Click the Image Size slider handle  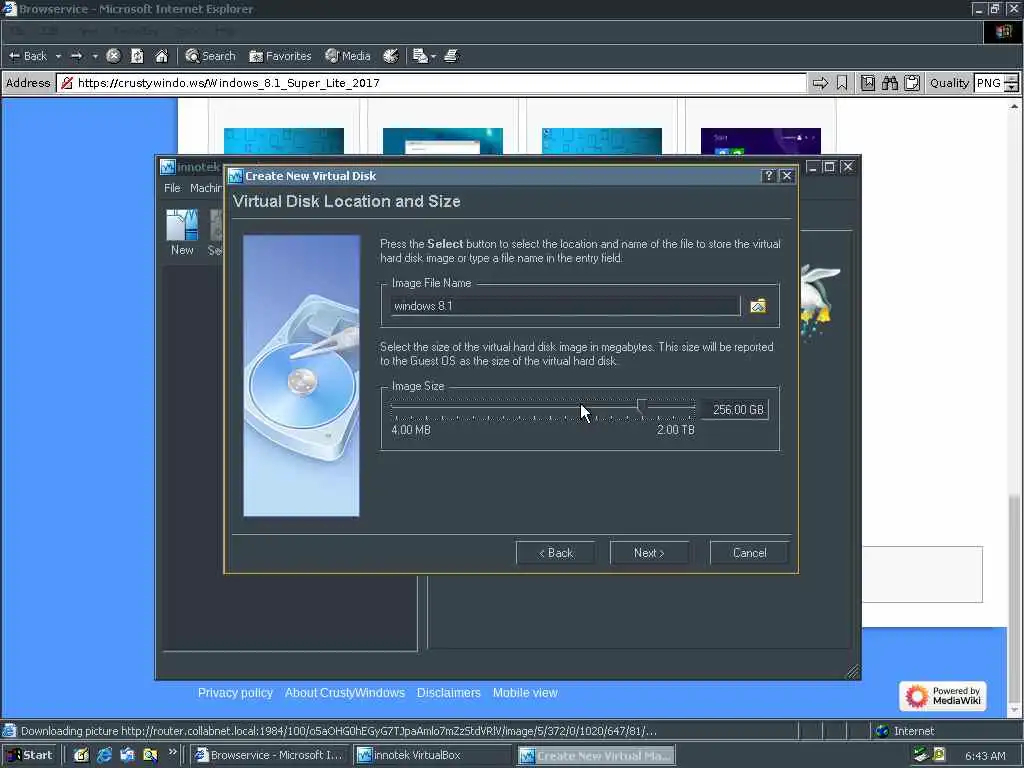[642, 408]
